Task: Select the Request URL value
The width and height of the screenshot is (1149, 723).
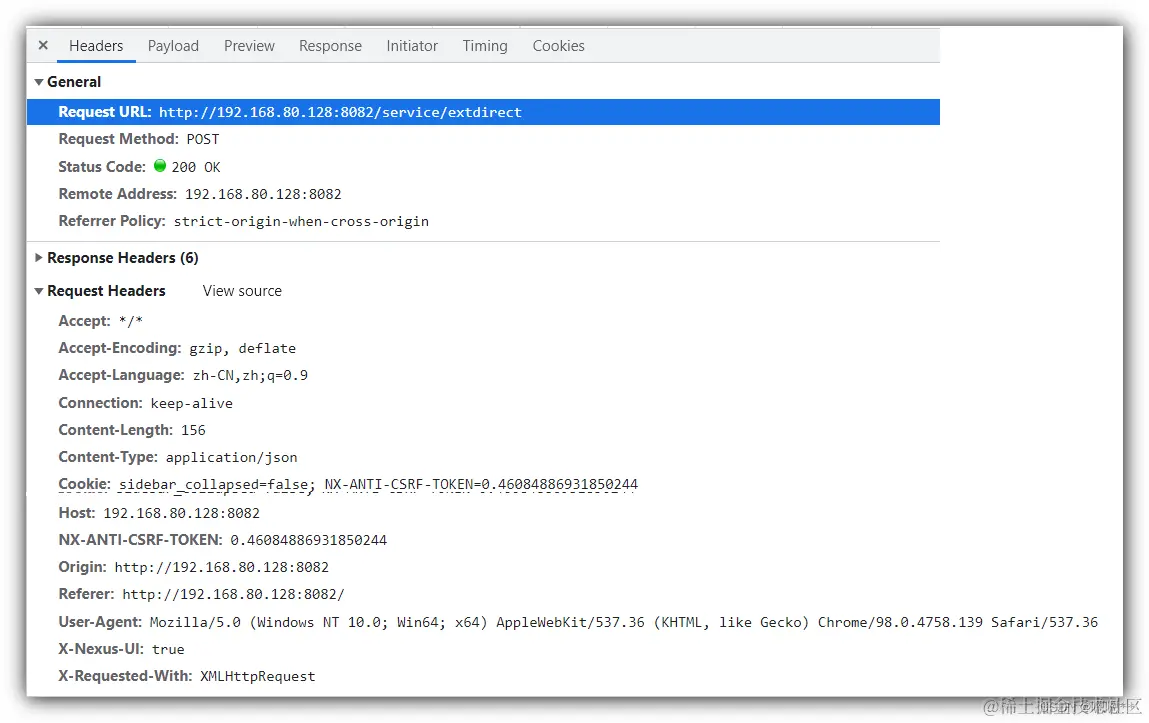Action: tap(340, 112)
